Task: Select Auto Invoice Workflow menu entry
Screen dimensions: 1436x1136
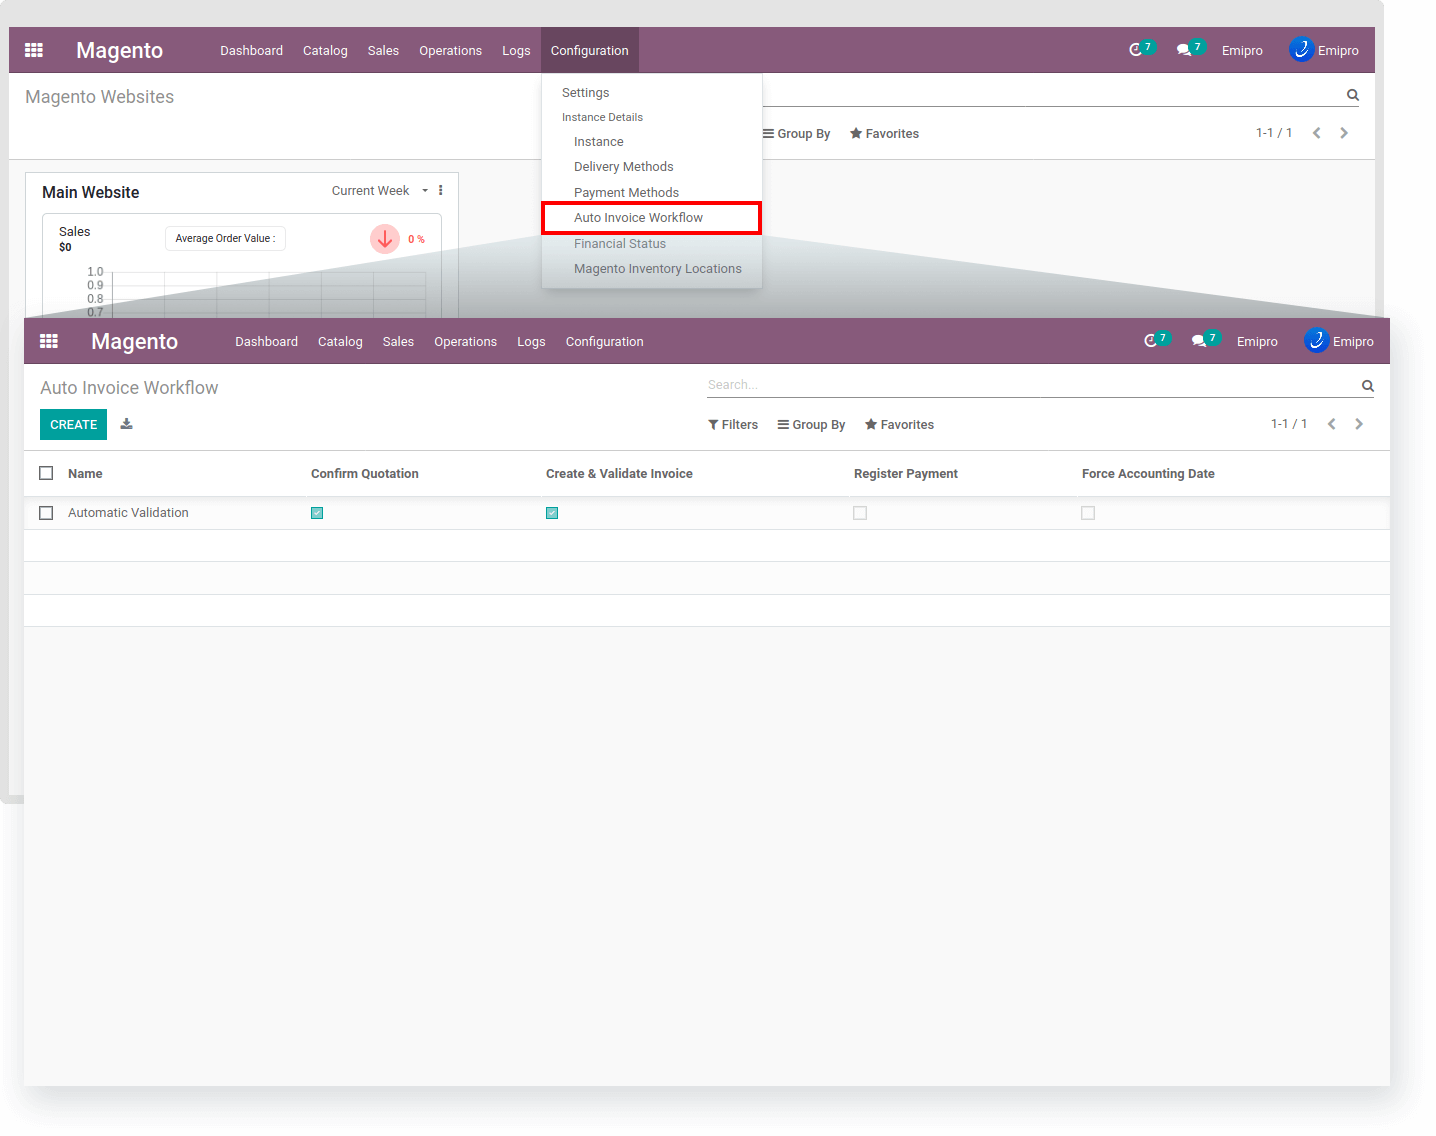Action: click(652, 218)
